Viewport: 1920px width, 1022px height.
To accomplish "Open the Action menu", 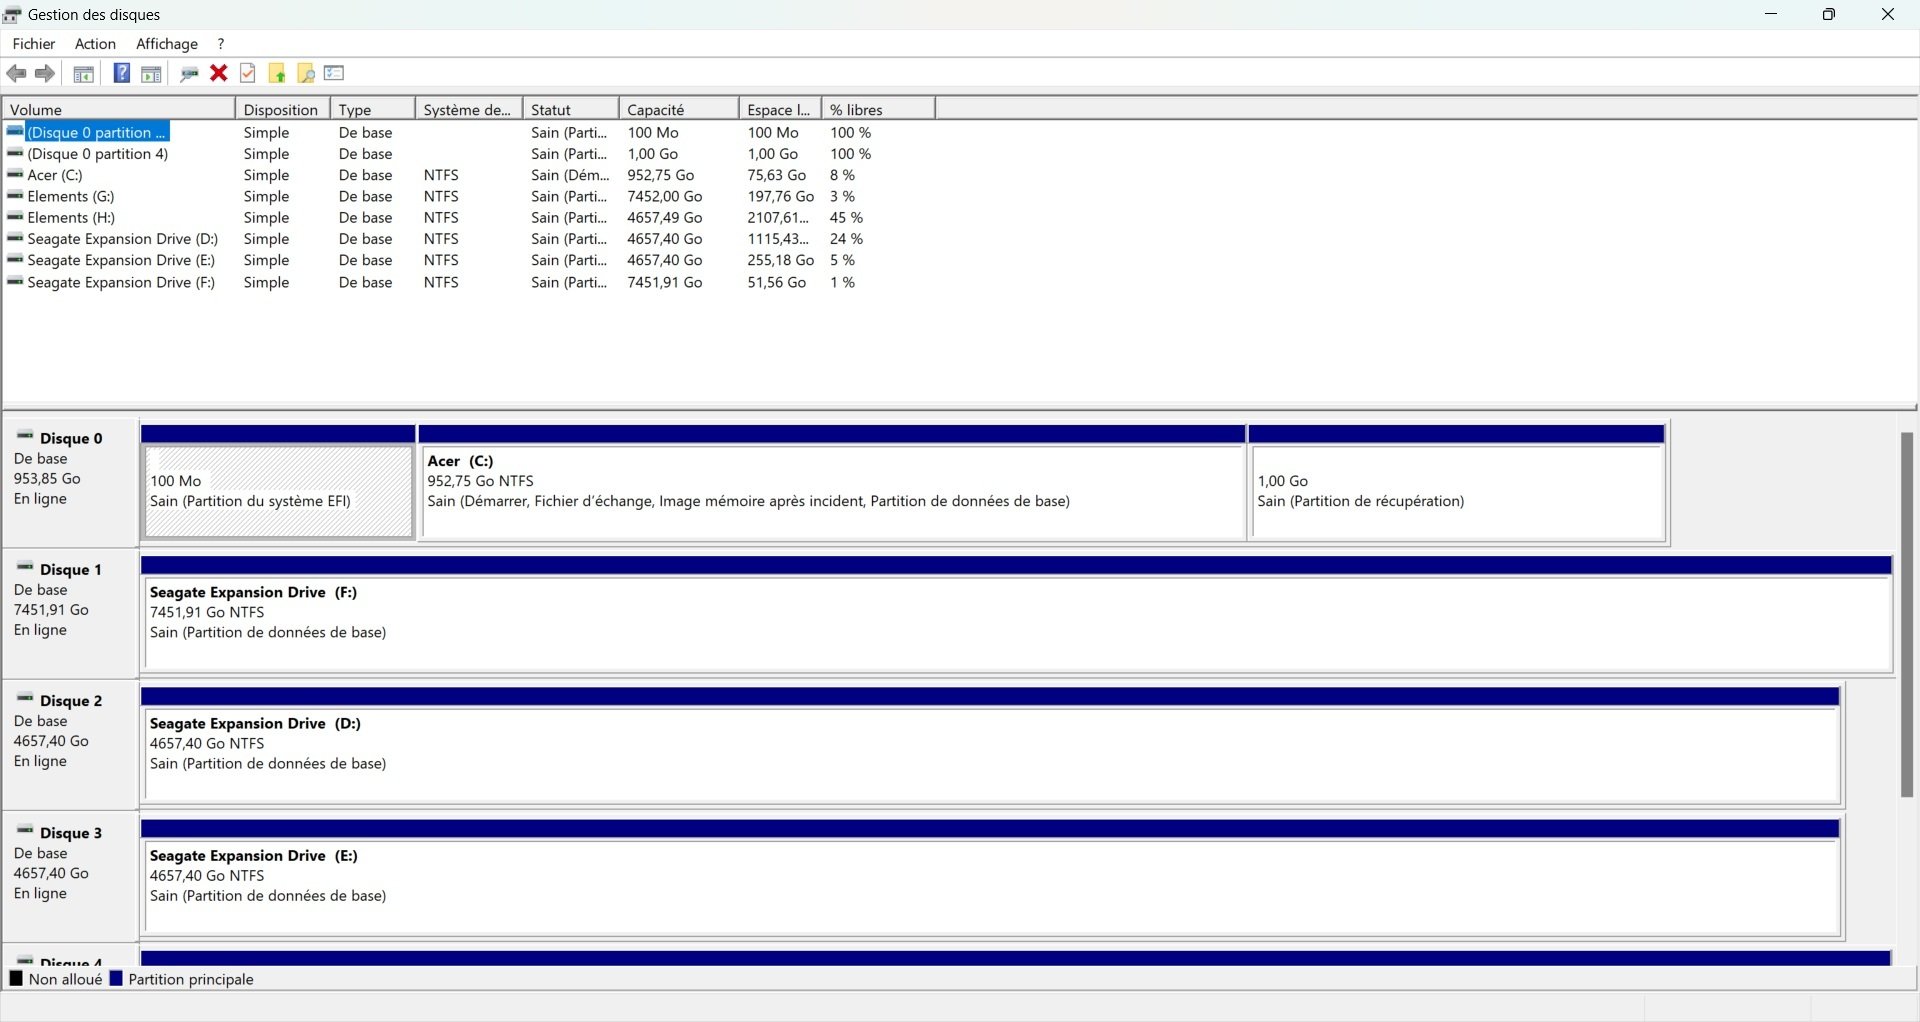I will pyautogui.click(x=96, y=44).
